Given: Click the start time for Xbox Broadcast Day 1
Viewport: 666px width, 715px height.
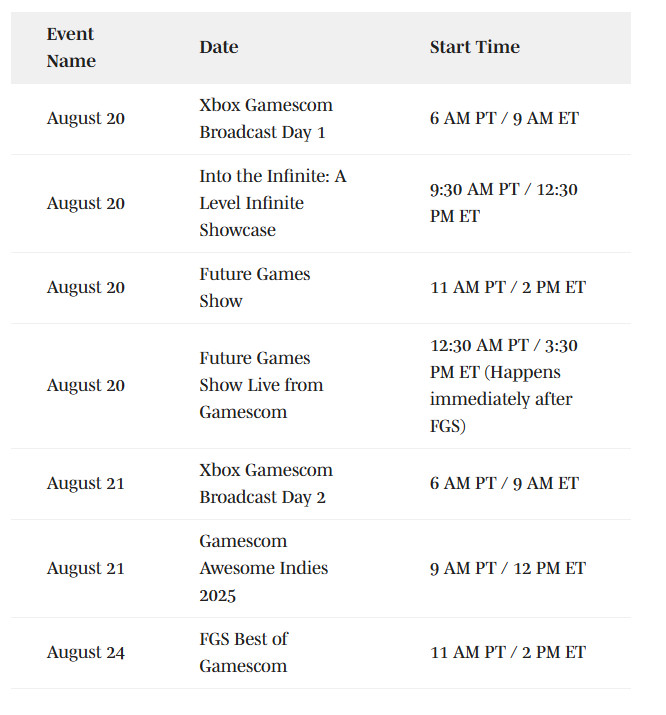Looking at the screenshot, I should [x=504, y=118].
